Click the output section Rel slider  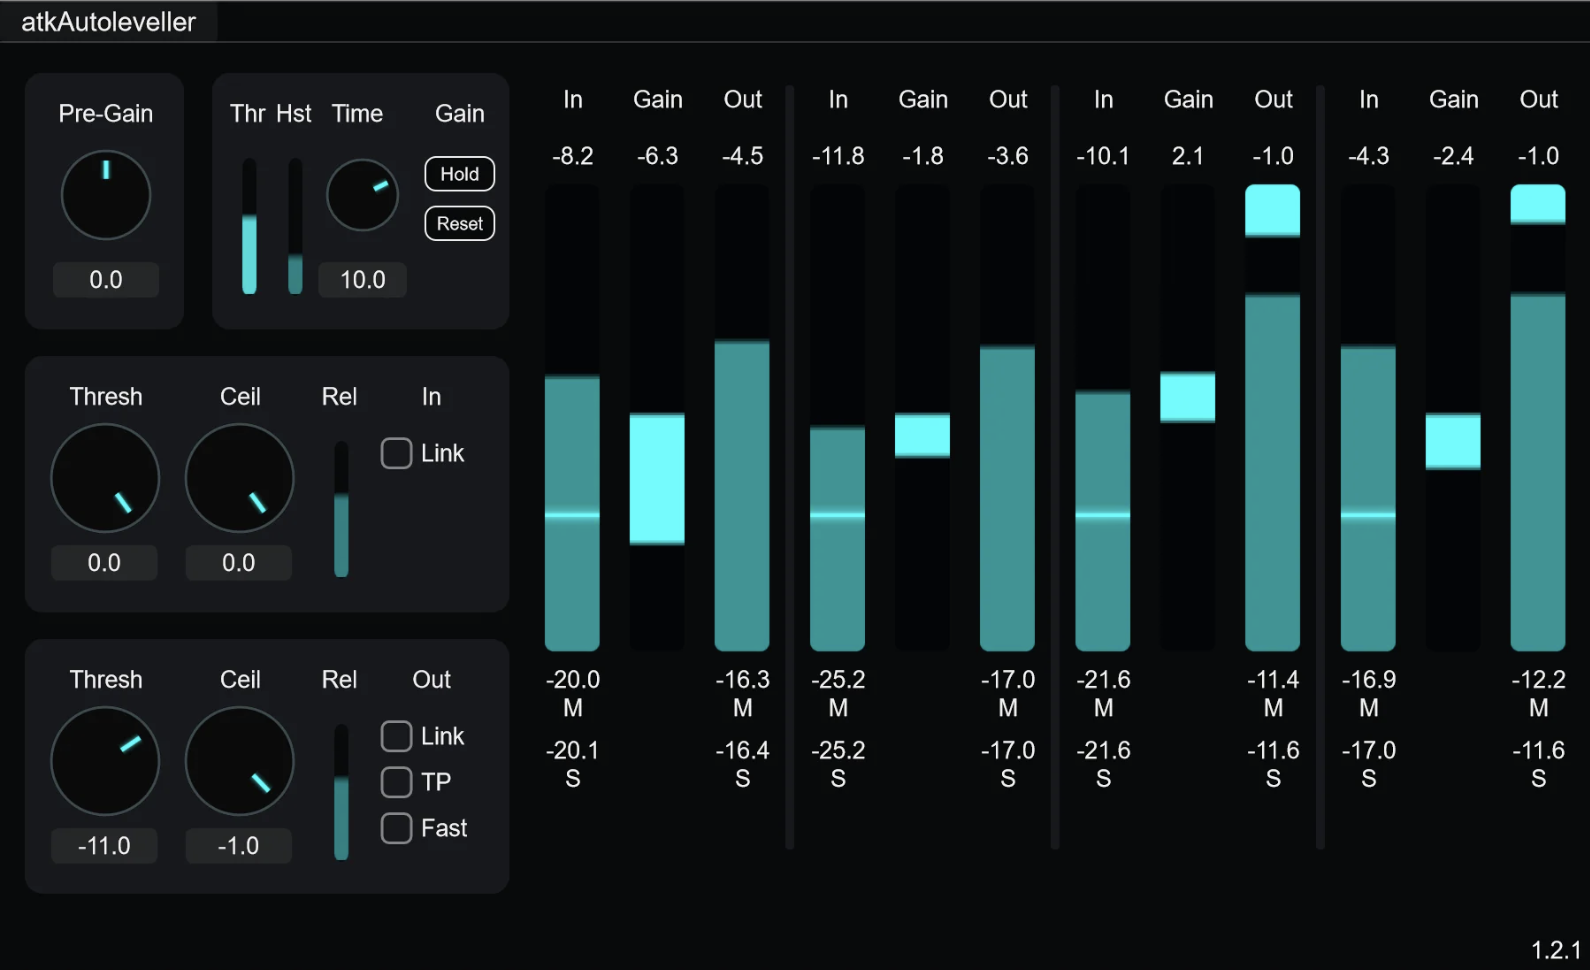pos(341,792)
